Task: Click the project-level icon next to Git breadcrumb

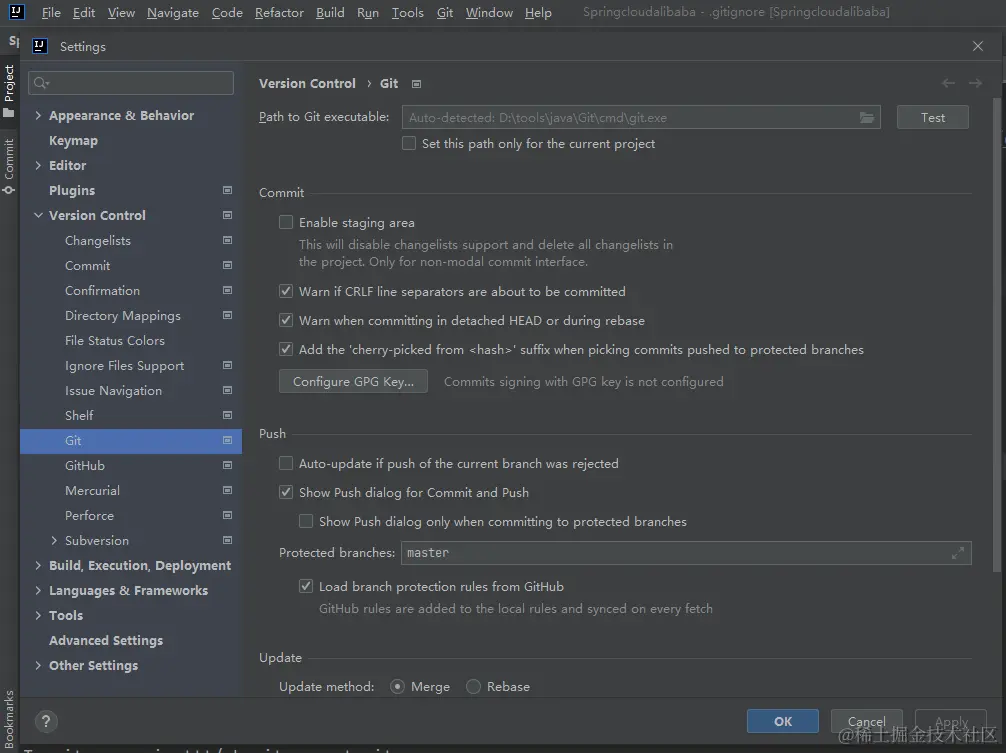Action: pyautogui.click(x=416, y=84)
